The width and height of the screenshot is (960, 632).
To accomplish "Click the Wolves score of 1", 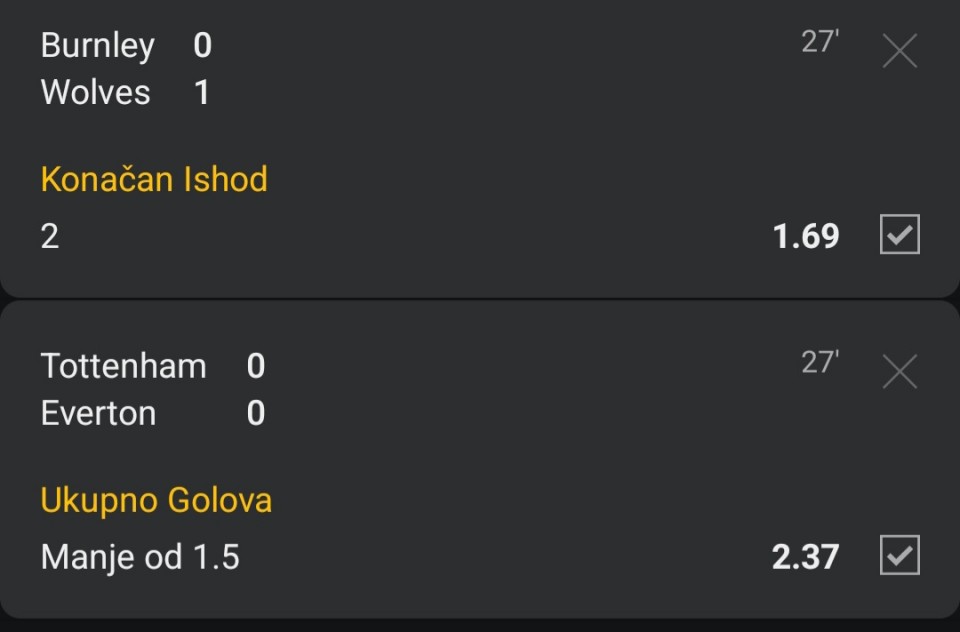I will 201,93.
